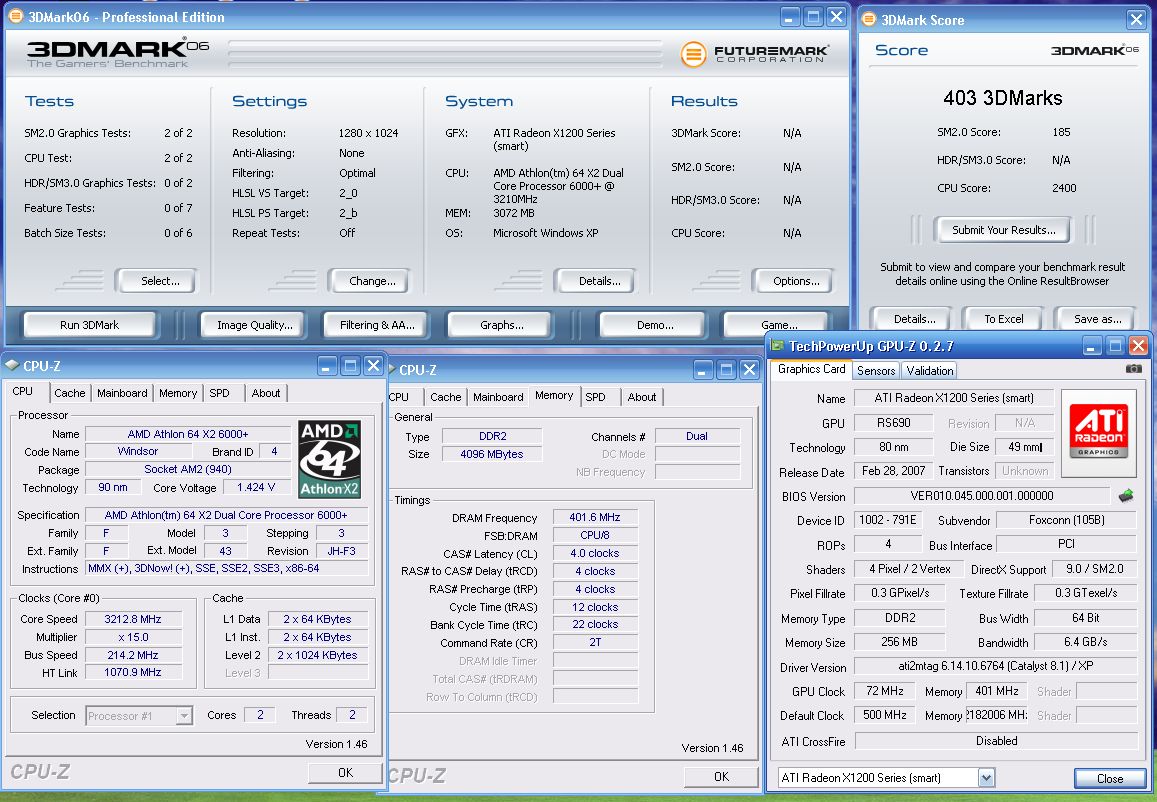Screen dimensions: 1157x802
Task: Select SPD tab in the right CPU-Z window
Action: point(595,397)
